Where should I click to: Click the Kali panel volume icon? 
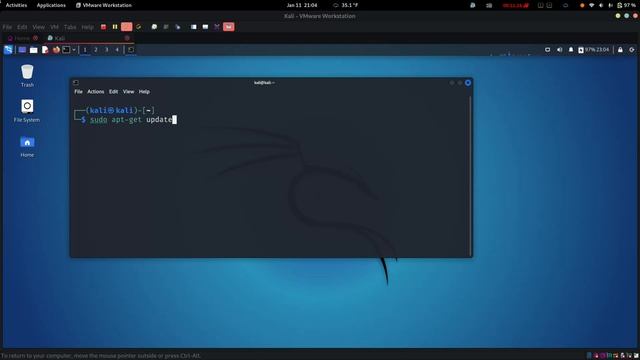tap(559, 50)
